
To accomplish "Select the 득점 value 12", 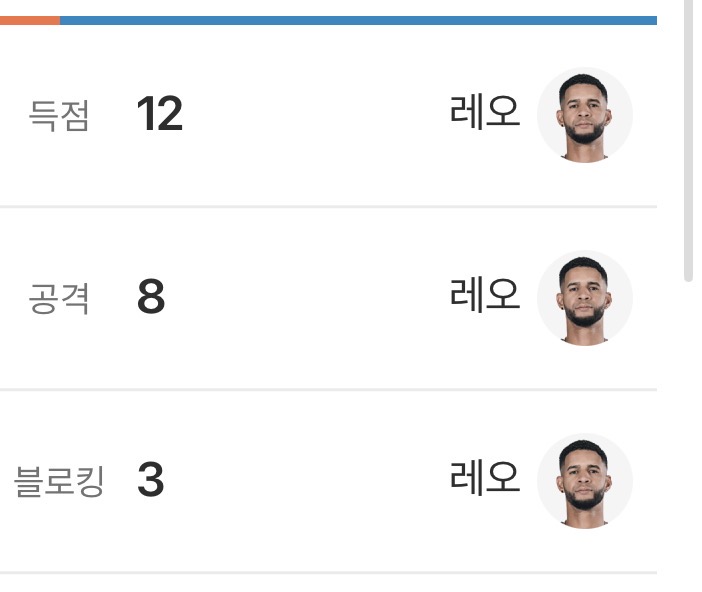I will pyautogui.click(x=160, y=116).
